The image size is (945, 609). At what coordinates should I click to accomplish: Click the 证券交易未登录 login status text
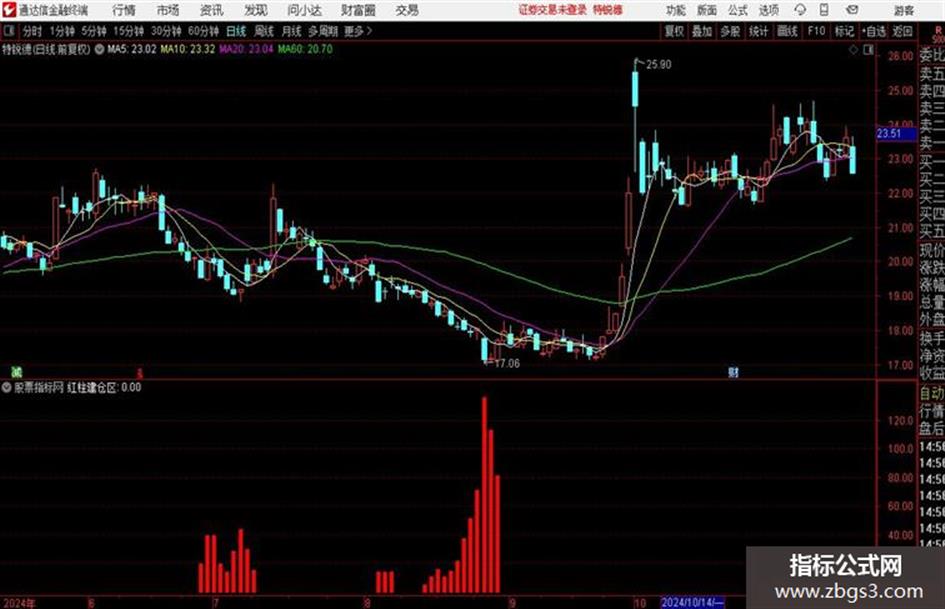[553, 10]
